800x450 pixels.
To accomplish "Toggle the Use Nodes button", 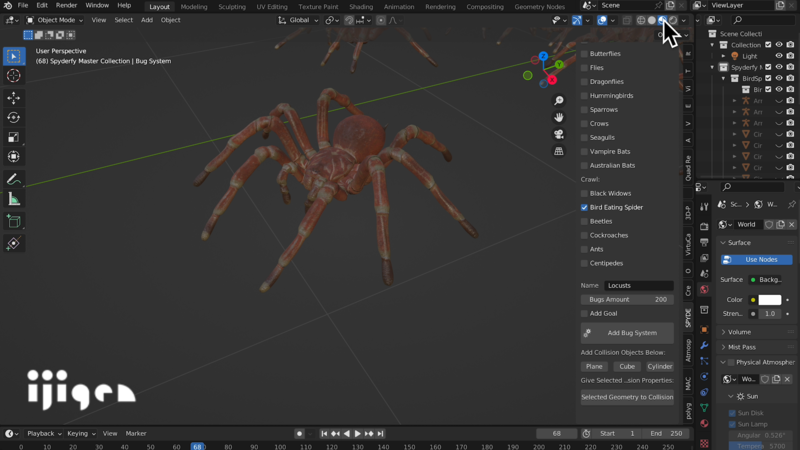I will 757,260.
